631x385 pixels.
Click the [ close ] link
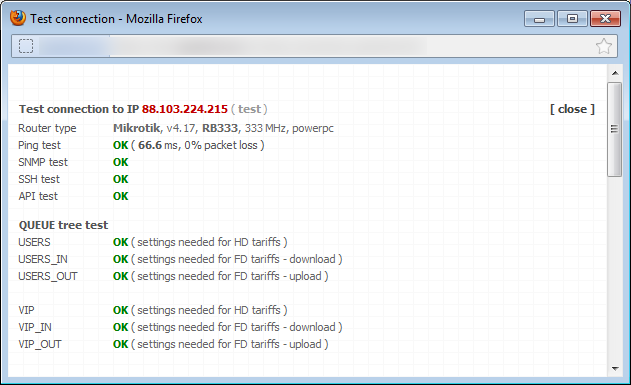click(572, 109)
